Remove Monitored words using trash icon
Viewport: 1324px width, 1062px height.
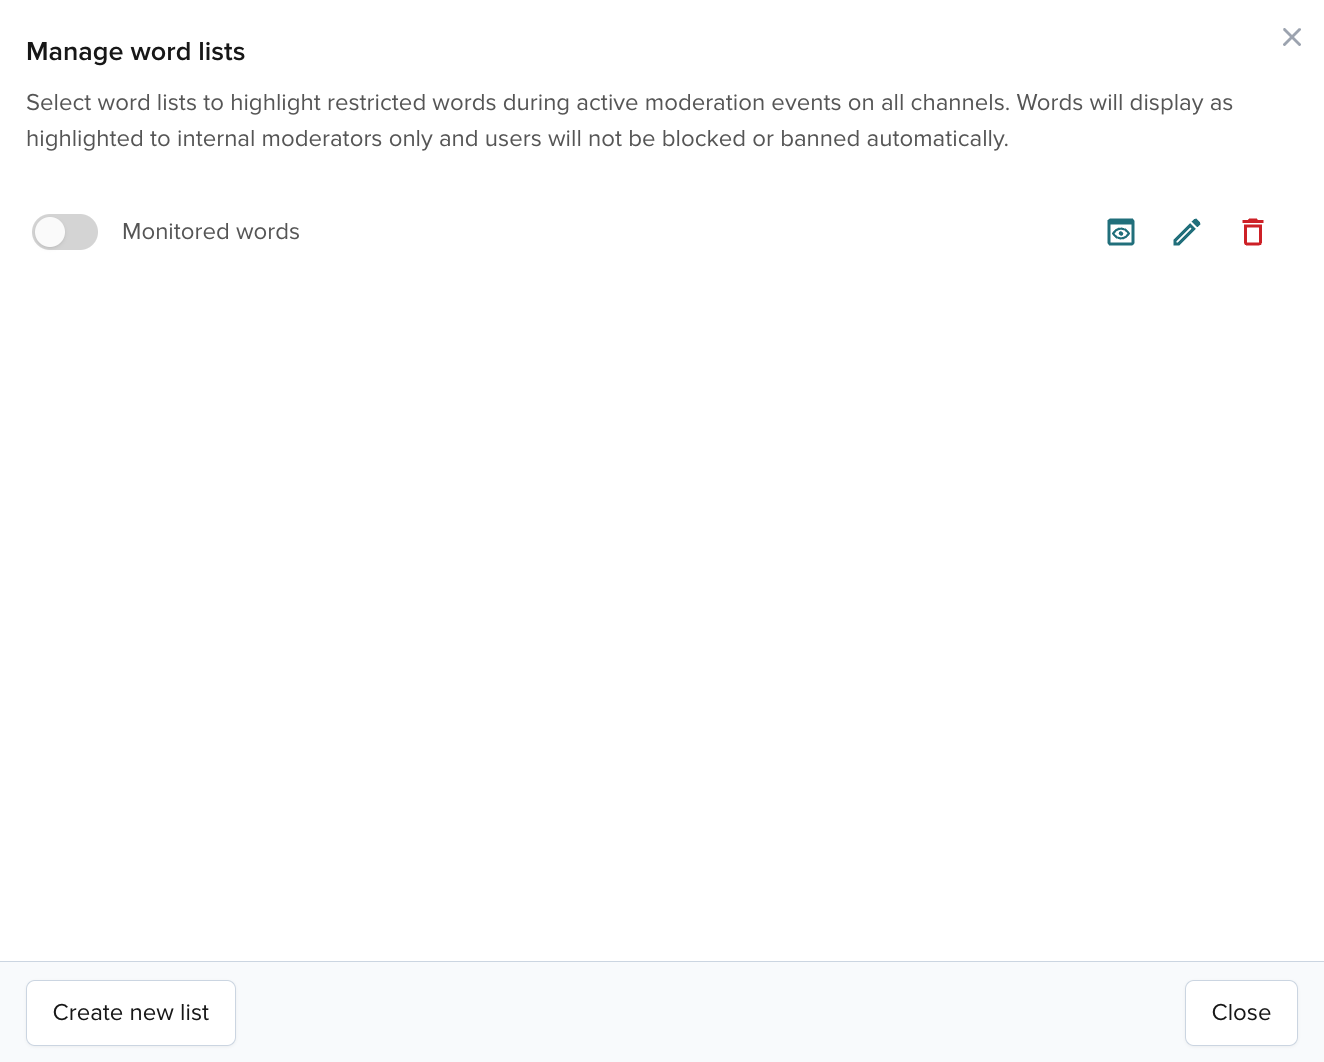point(1253,232)
